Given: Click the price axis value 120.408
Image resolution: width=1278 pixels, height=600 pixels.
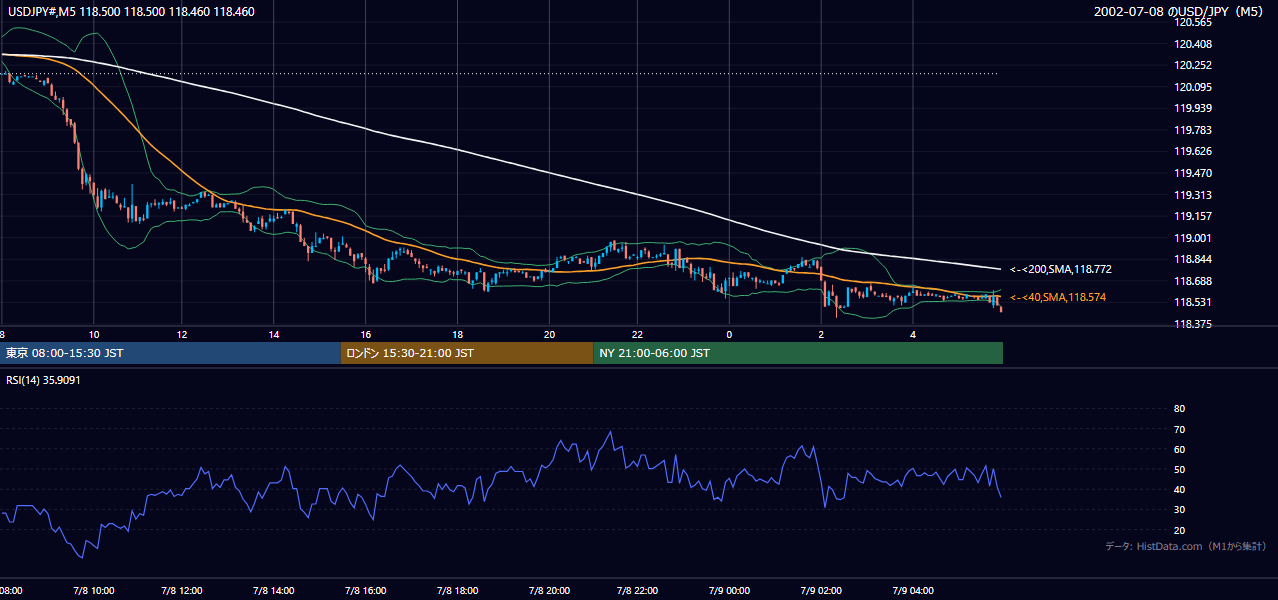Looking at the screenshot, I should [x=1194, y=44].
